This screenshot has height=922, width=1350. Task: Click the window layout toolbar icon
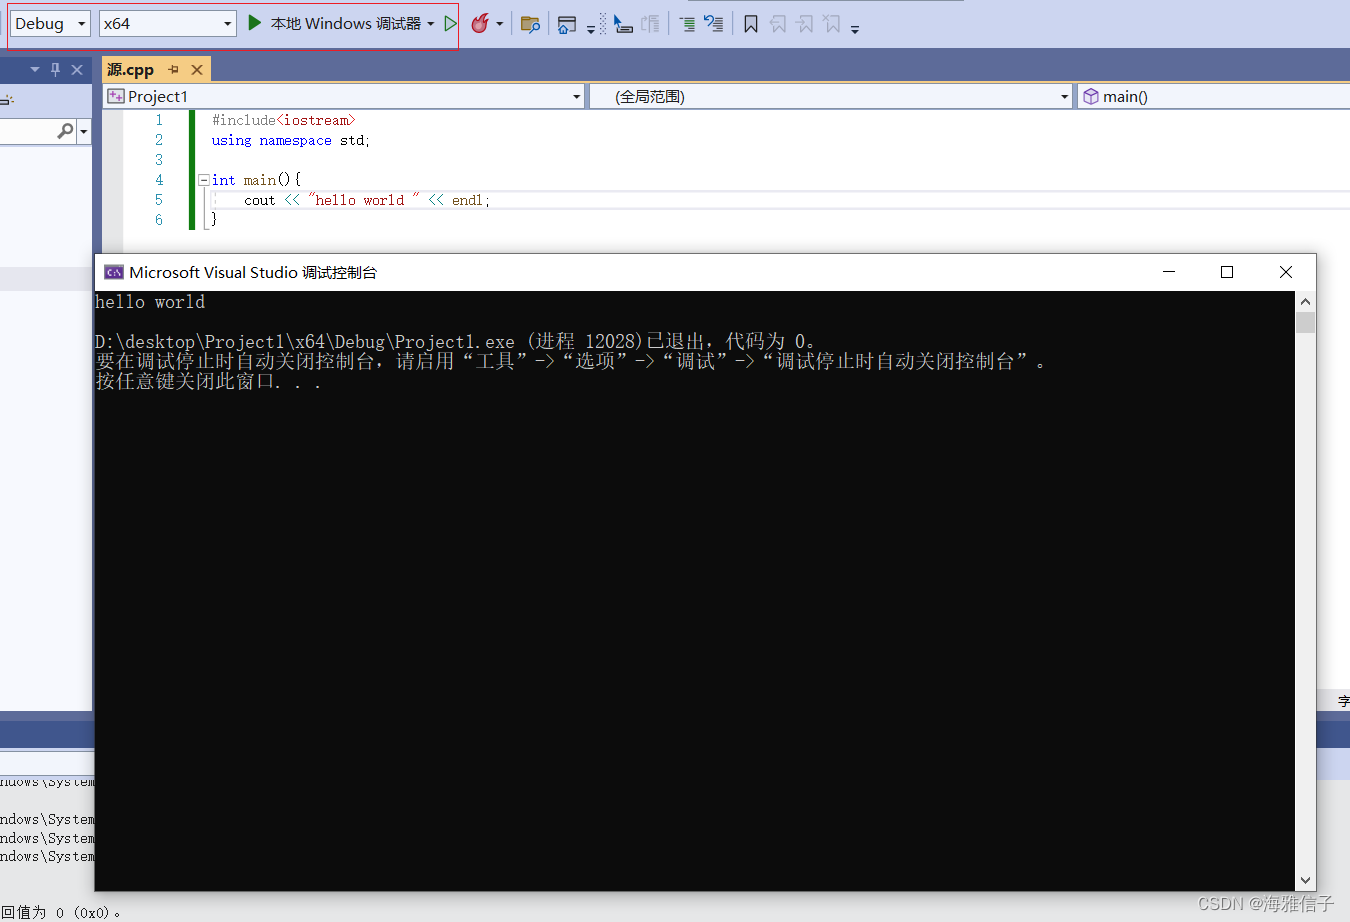[567, 24]
